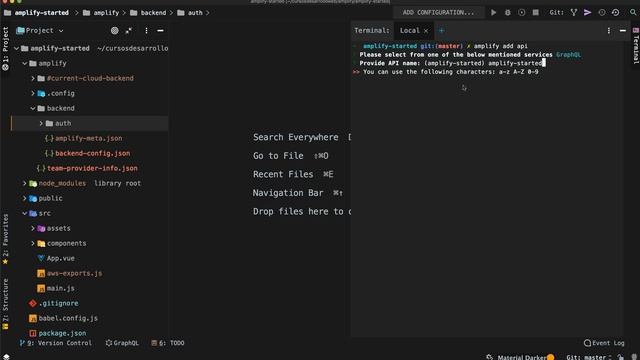Expand the auth folder

[x=41, y=123]
